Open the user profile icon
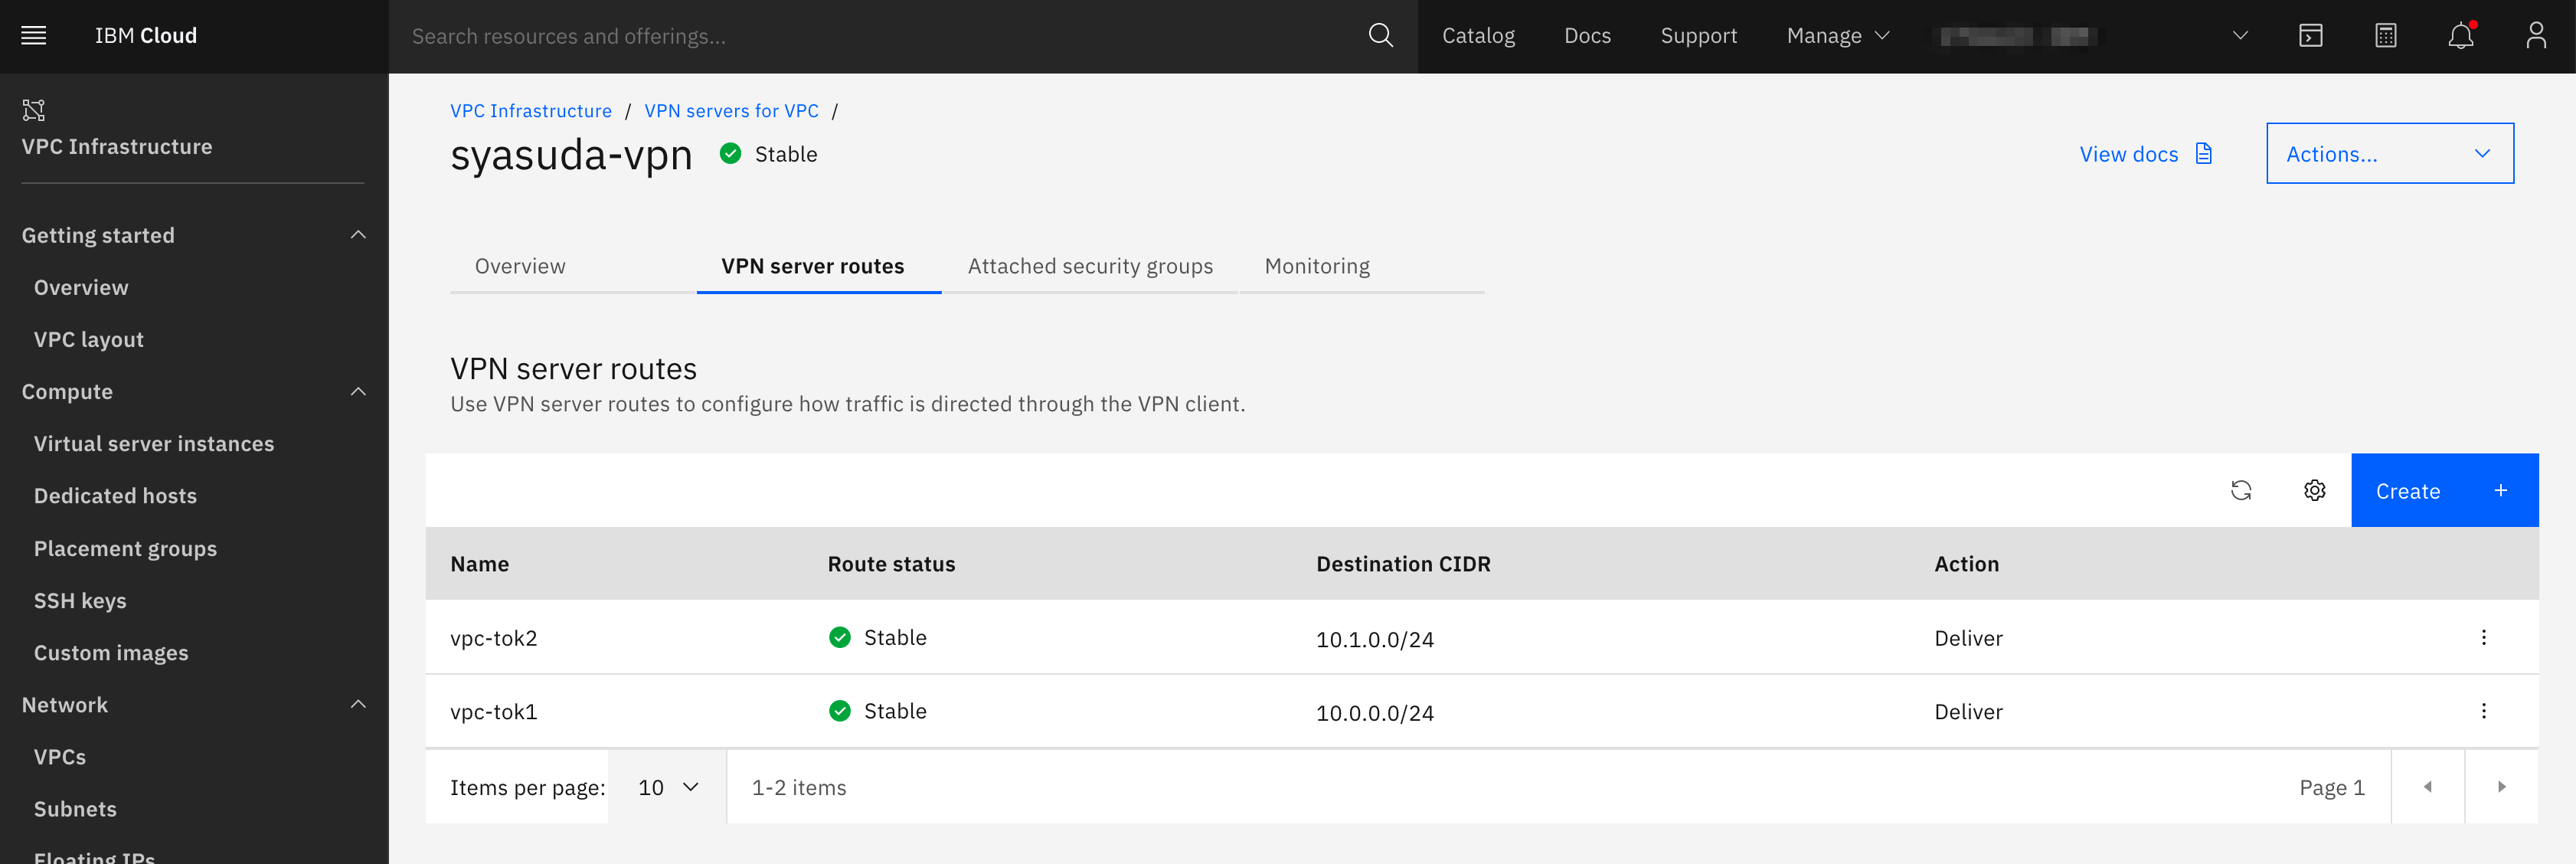The image size is (2576, 864). click(x=2535, y=36)
